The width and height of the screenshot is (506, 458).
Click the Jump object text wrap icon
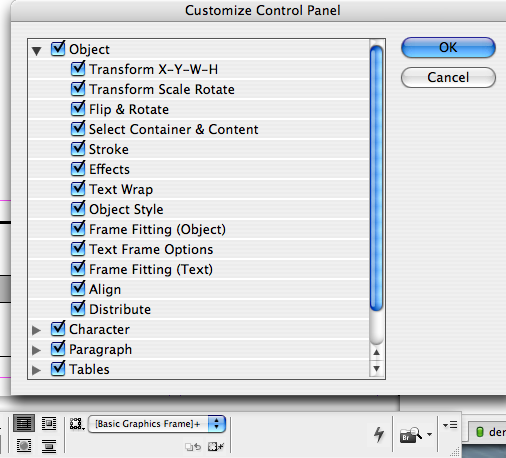49,446
